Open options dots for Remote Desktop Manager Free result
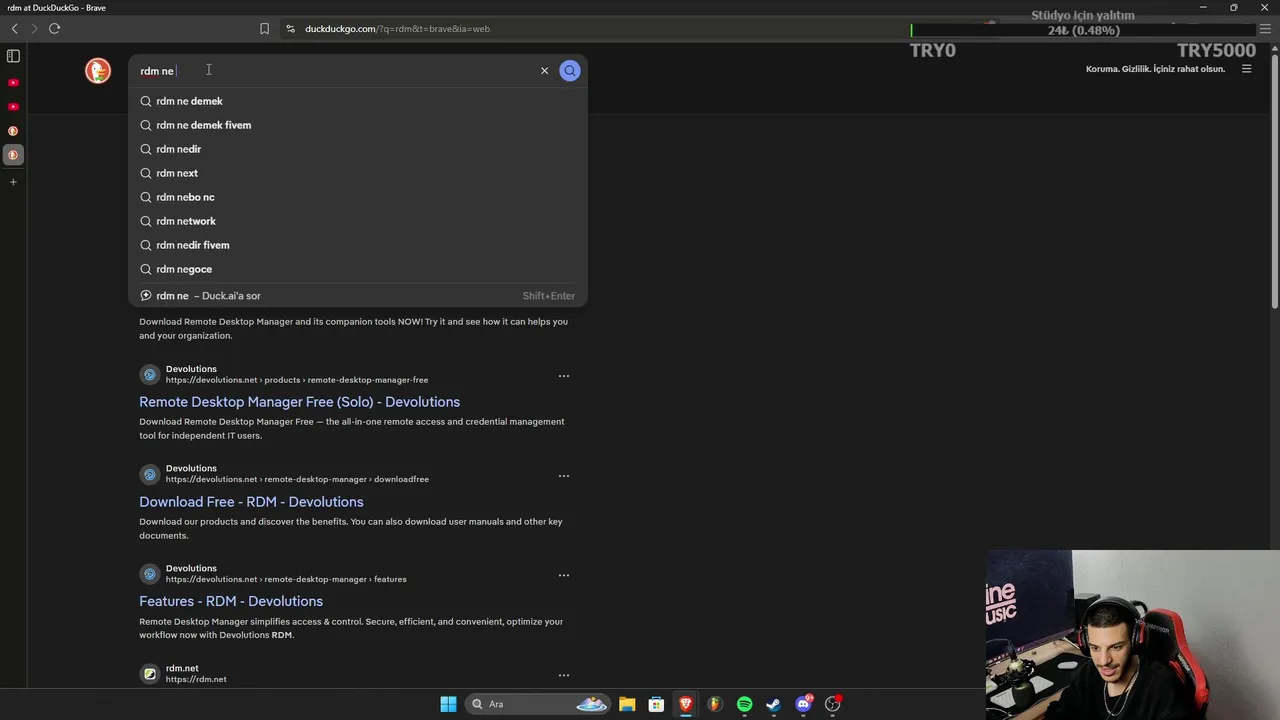 click(564, 376)
